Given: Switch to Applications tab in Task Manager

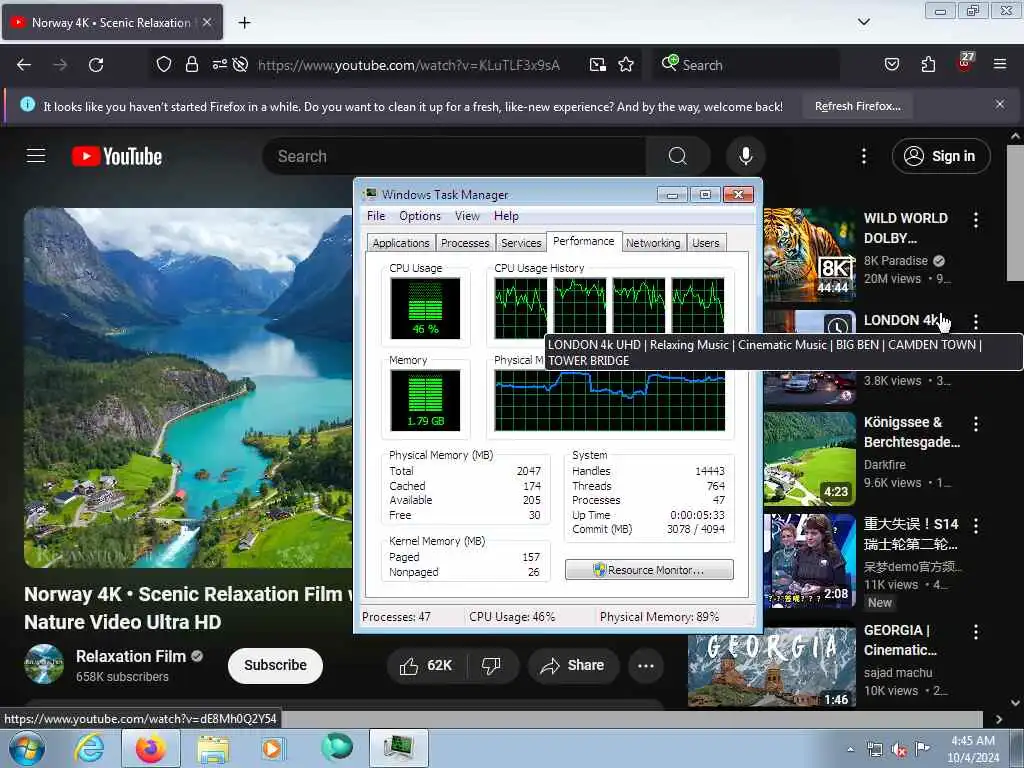Looking at the screenshot, I should tap(401, 243).
